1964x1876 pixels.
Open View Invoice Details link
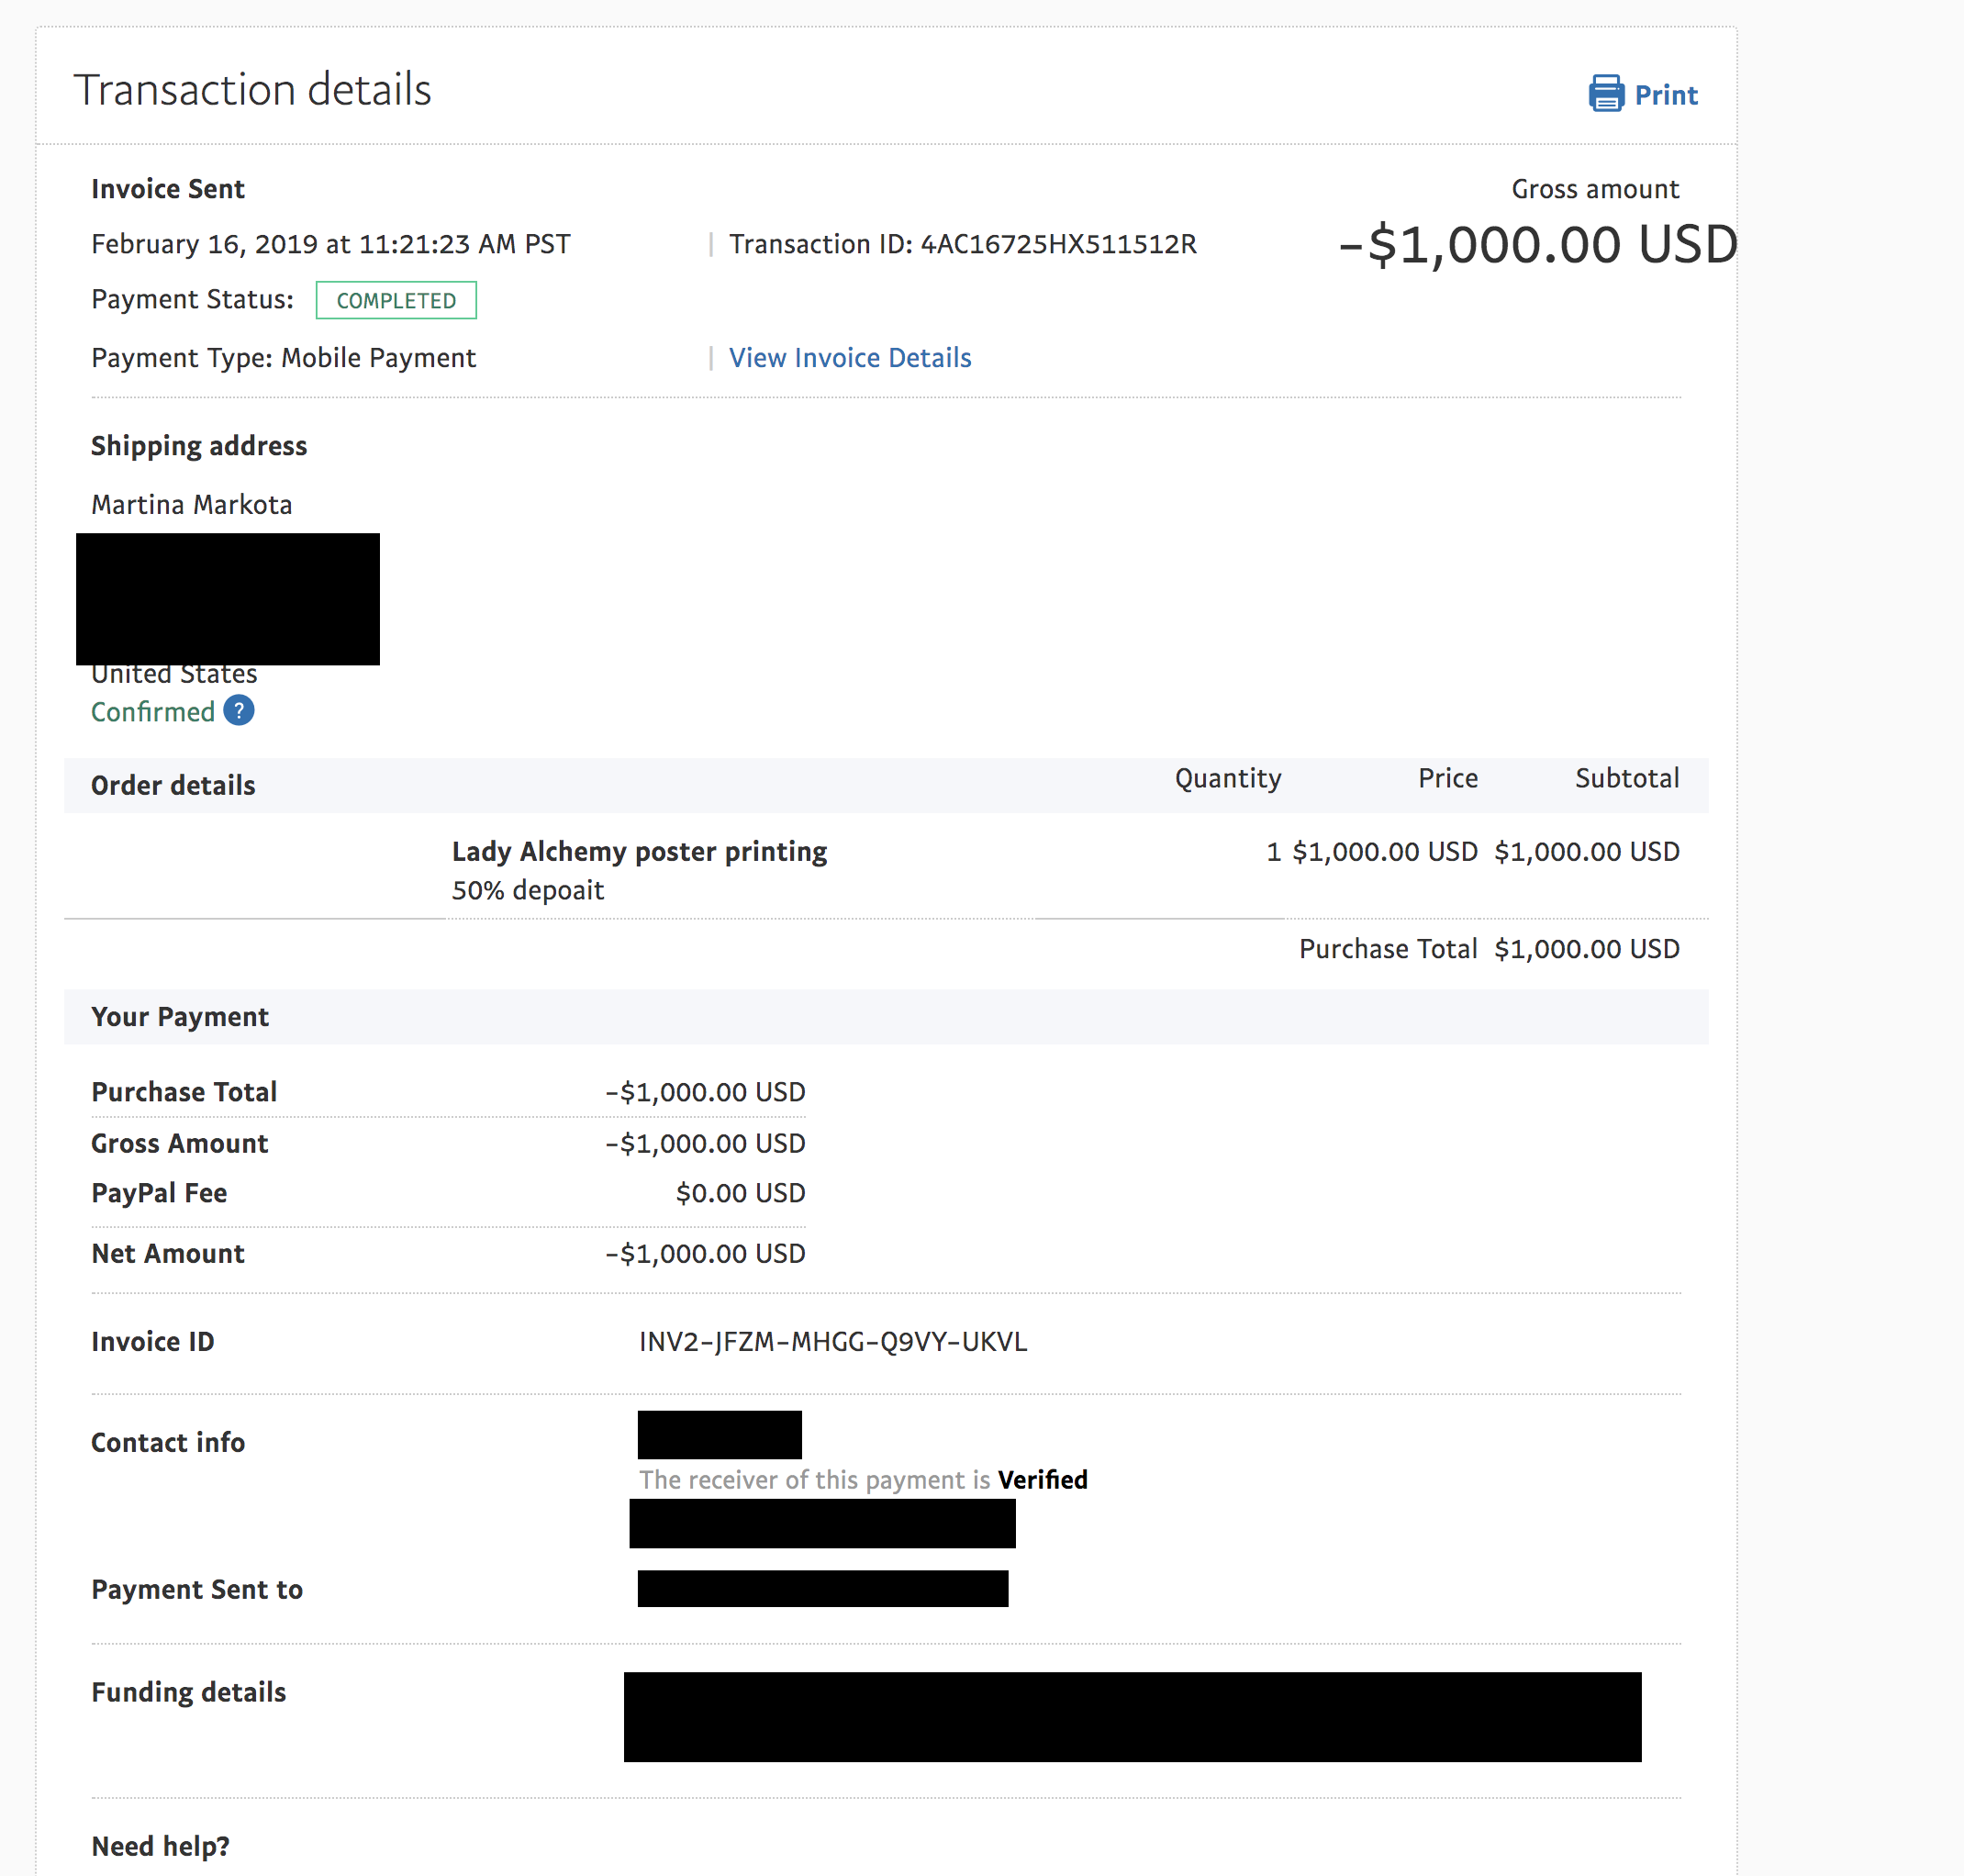coord(850,358)
